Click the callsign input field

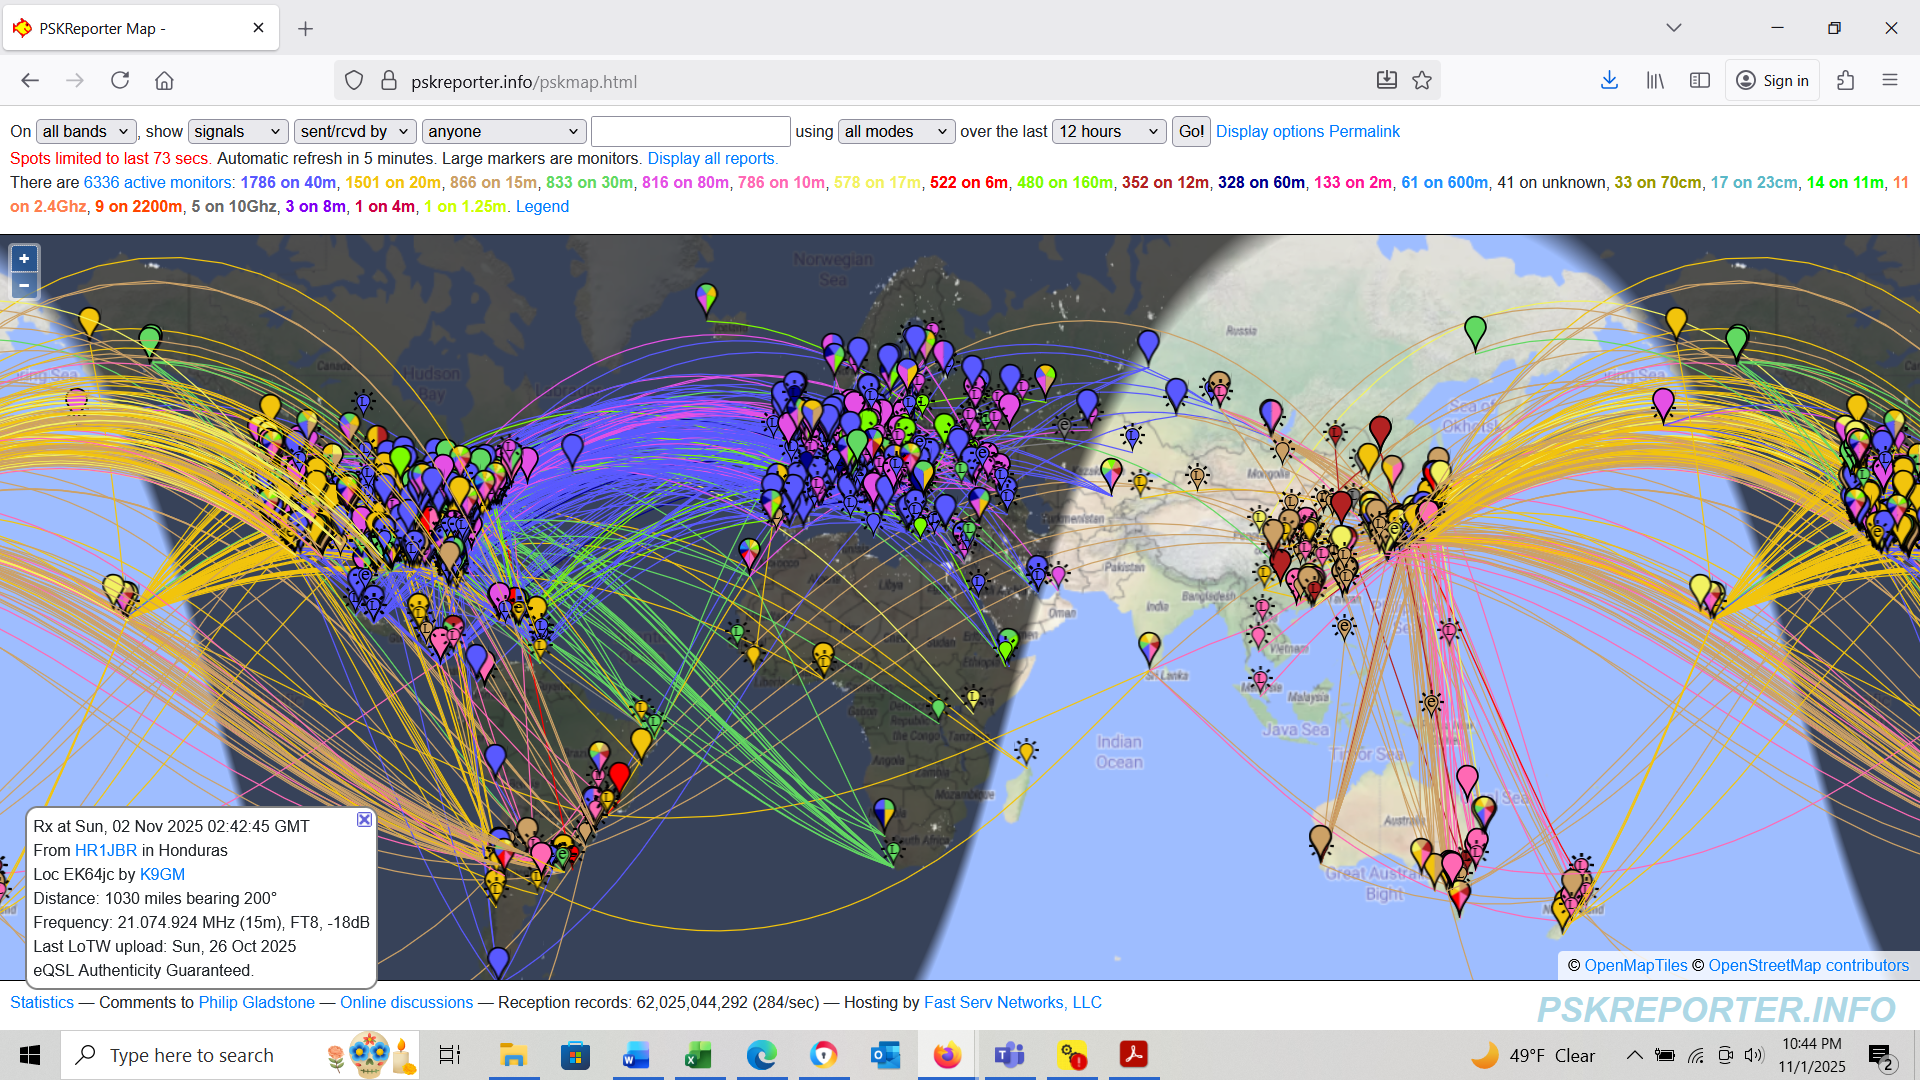click(690, 131)
